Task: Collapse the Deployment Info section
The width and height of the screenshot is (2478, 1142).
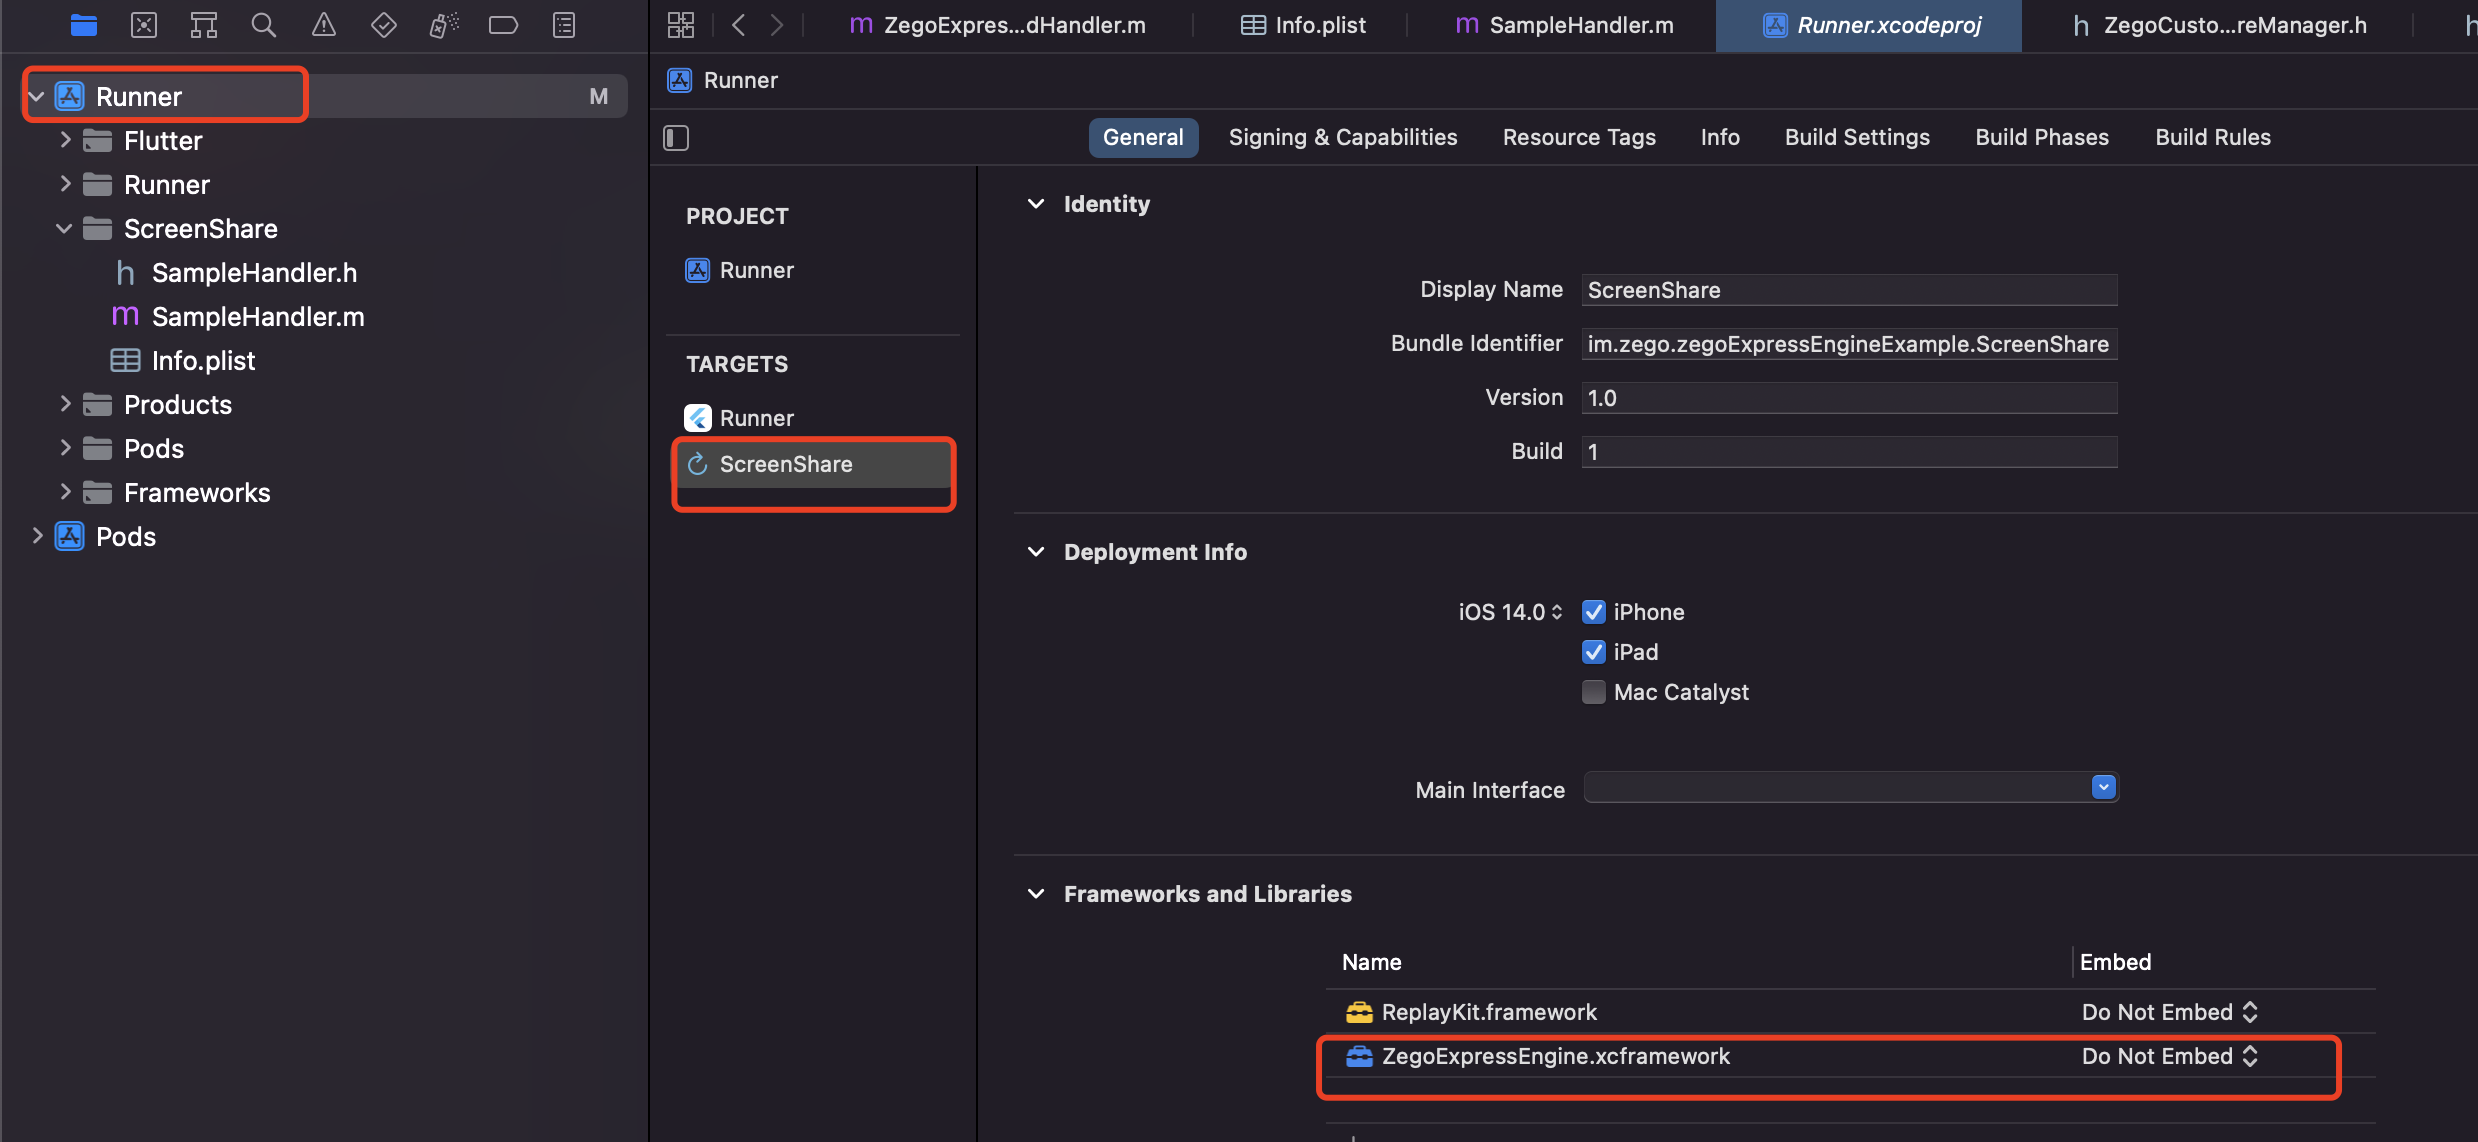Action: (x=1036, y=552)
